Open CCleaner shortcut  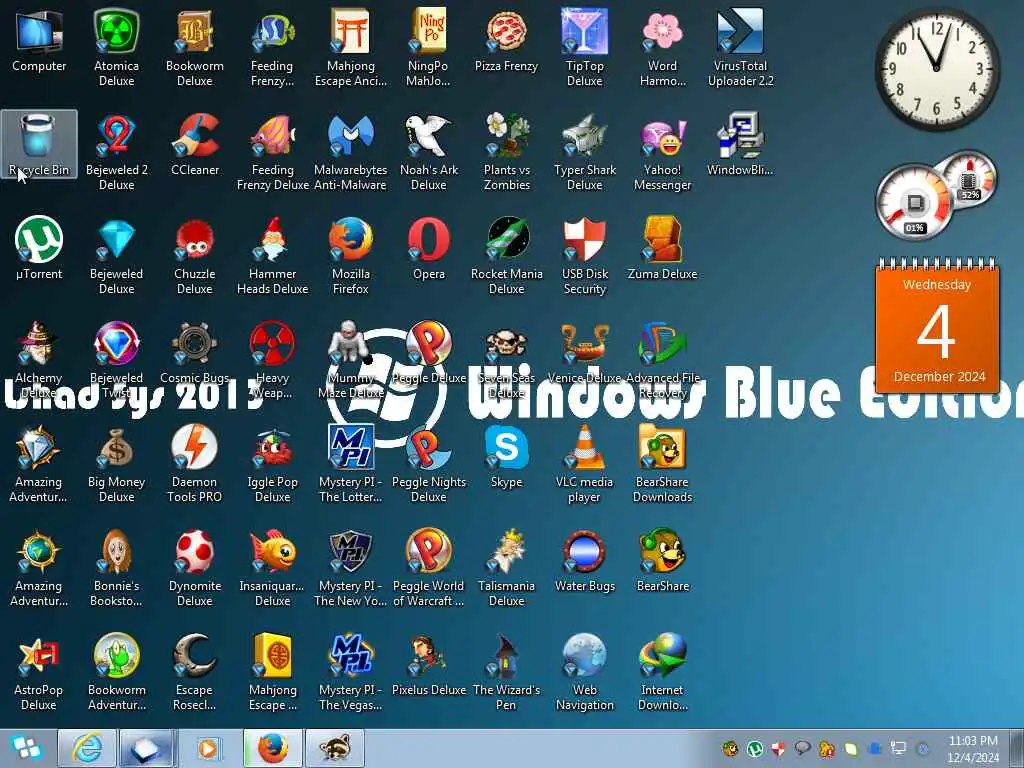point(195,144)
